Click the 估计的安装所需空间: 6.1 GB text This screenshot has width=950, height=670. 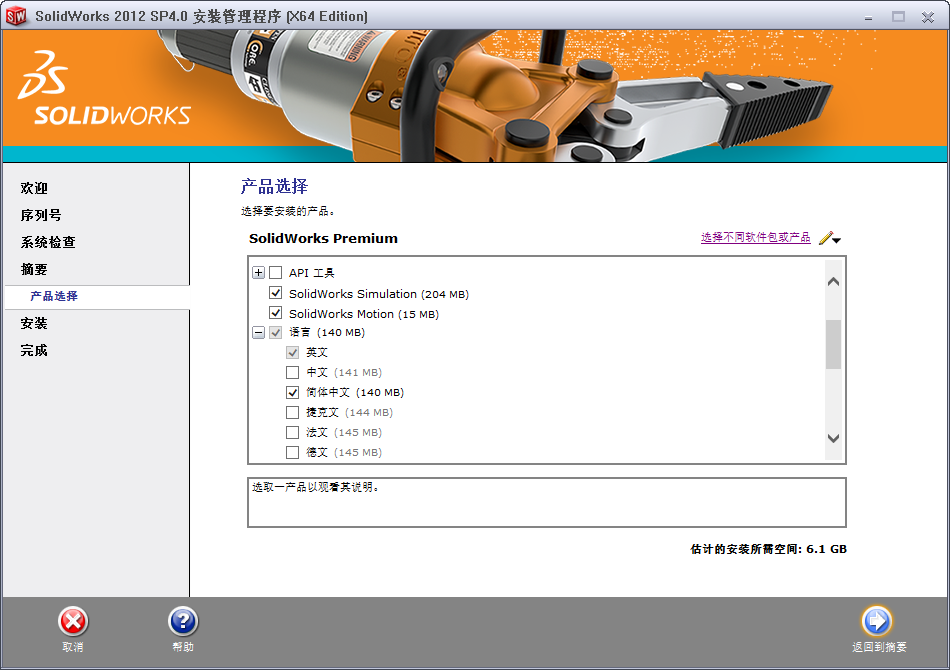click(x=768, y=549)
